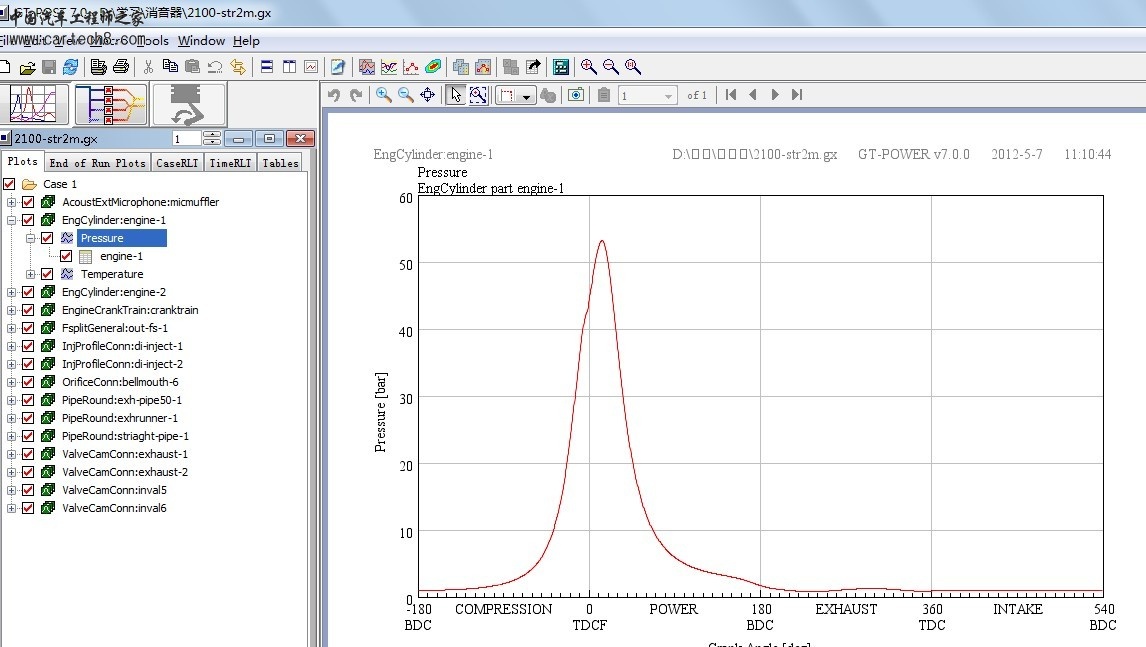Viewport: 1146px width, 647px height.
Task: Collapse the Pressure node
Action: click(x=30, y=238)
